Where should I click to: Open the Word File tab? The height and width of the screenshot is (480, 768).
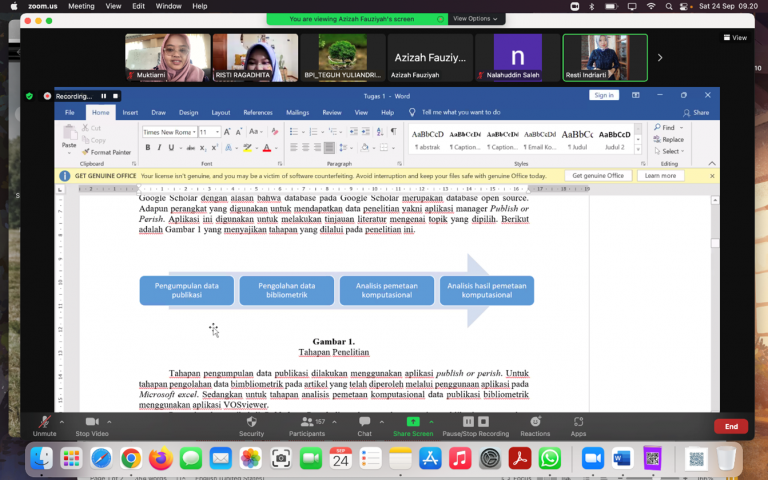point(70,112)
